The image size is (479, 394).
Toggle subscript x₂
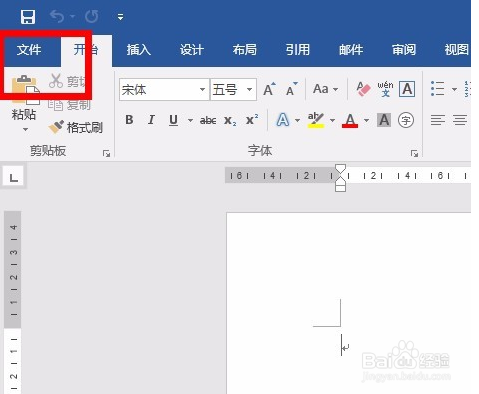(x=230, y=120)
